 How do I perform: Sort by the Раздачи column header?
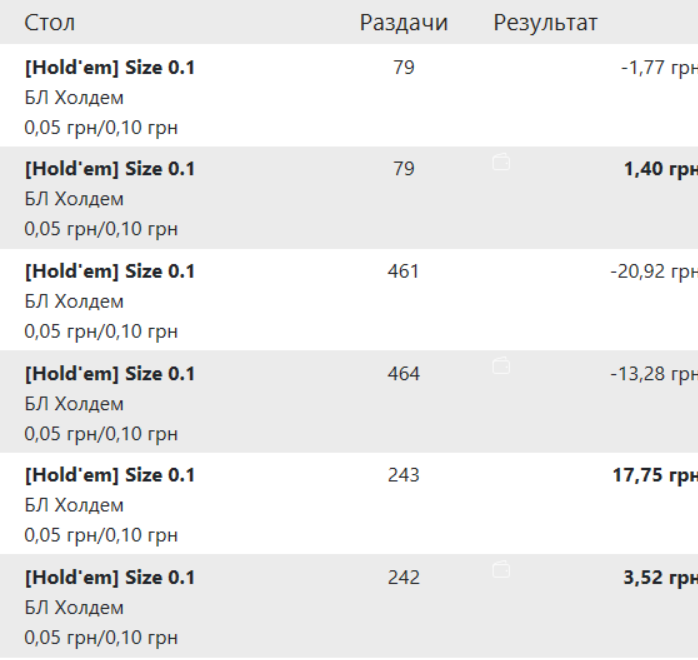pos(404,22)
